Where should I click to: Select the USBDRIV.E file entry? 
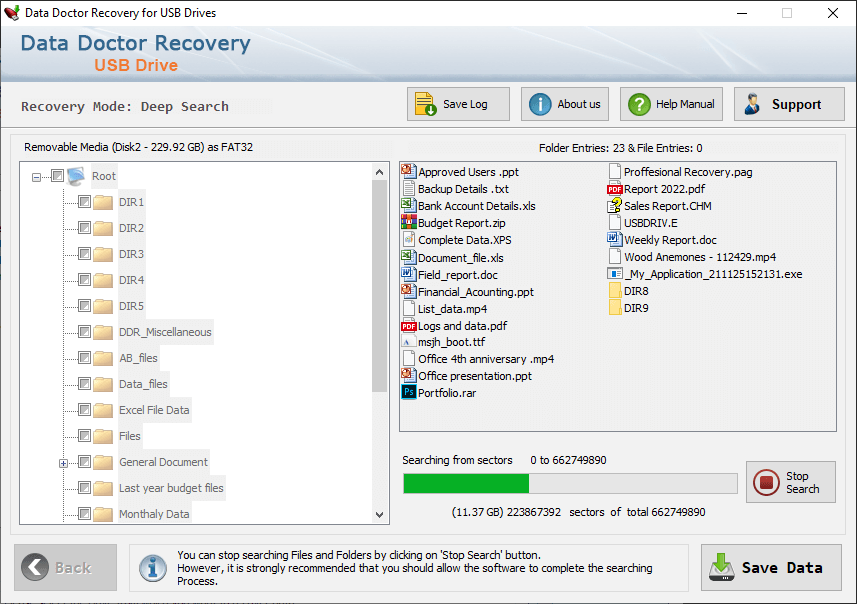[x=650, y=223]
